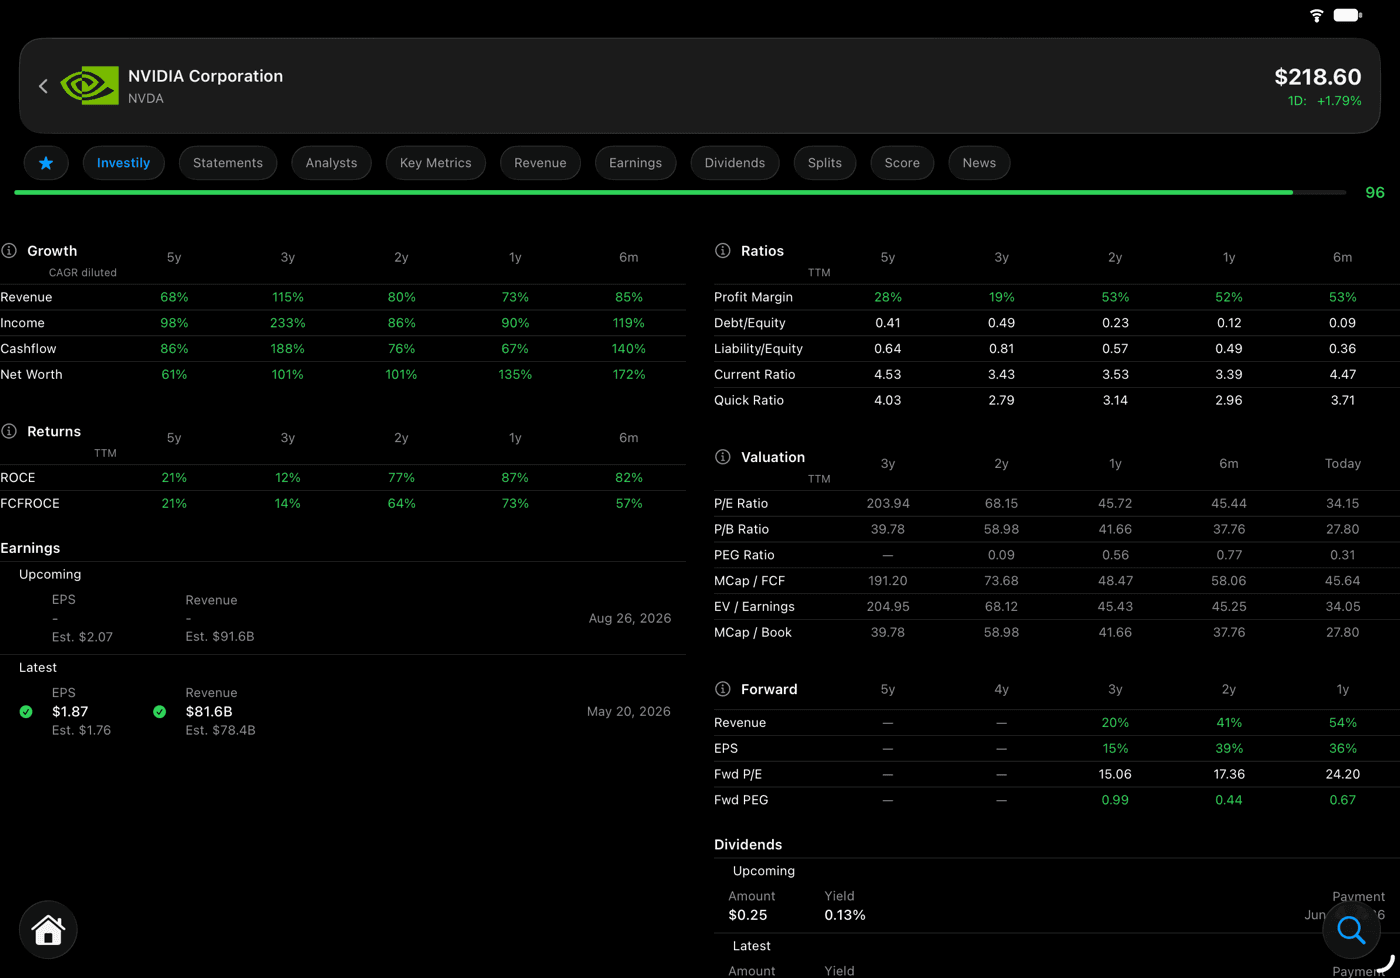This screenshot has width=1400, height=978.
Task: Click the NVDA ticker symbol
Action: pyautogui.click(x=146, y=98)
